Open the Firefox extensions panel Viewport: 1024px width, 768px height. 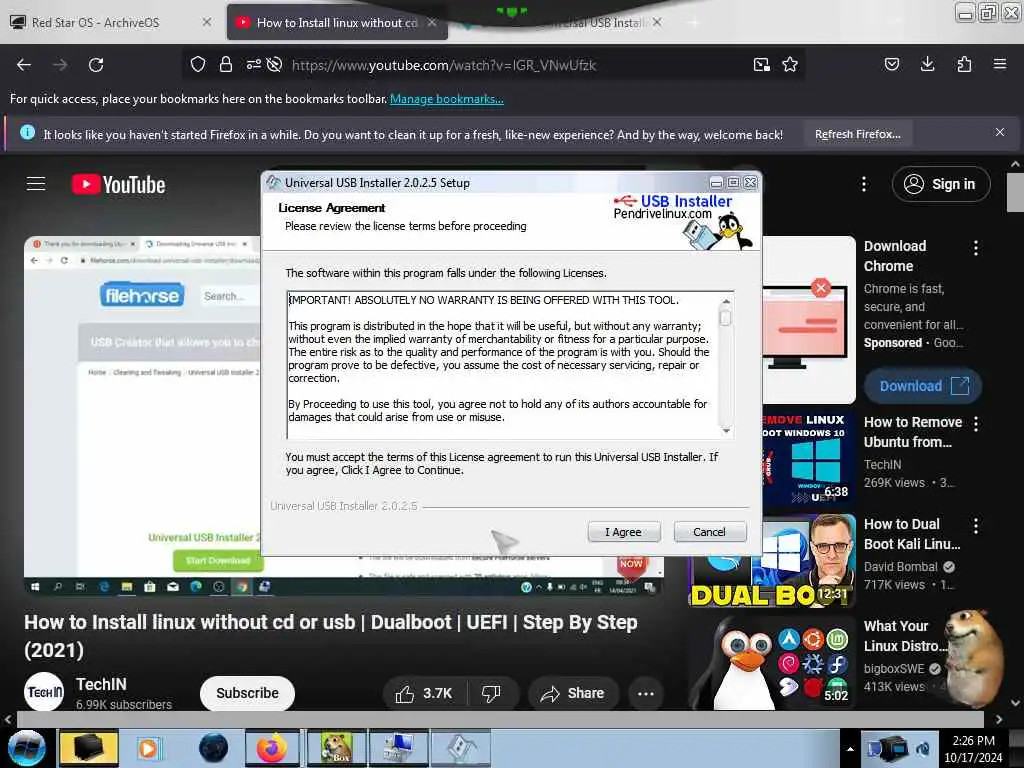[964, 65]
